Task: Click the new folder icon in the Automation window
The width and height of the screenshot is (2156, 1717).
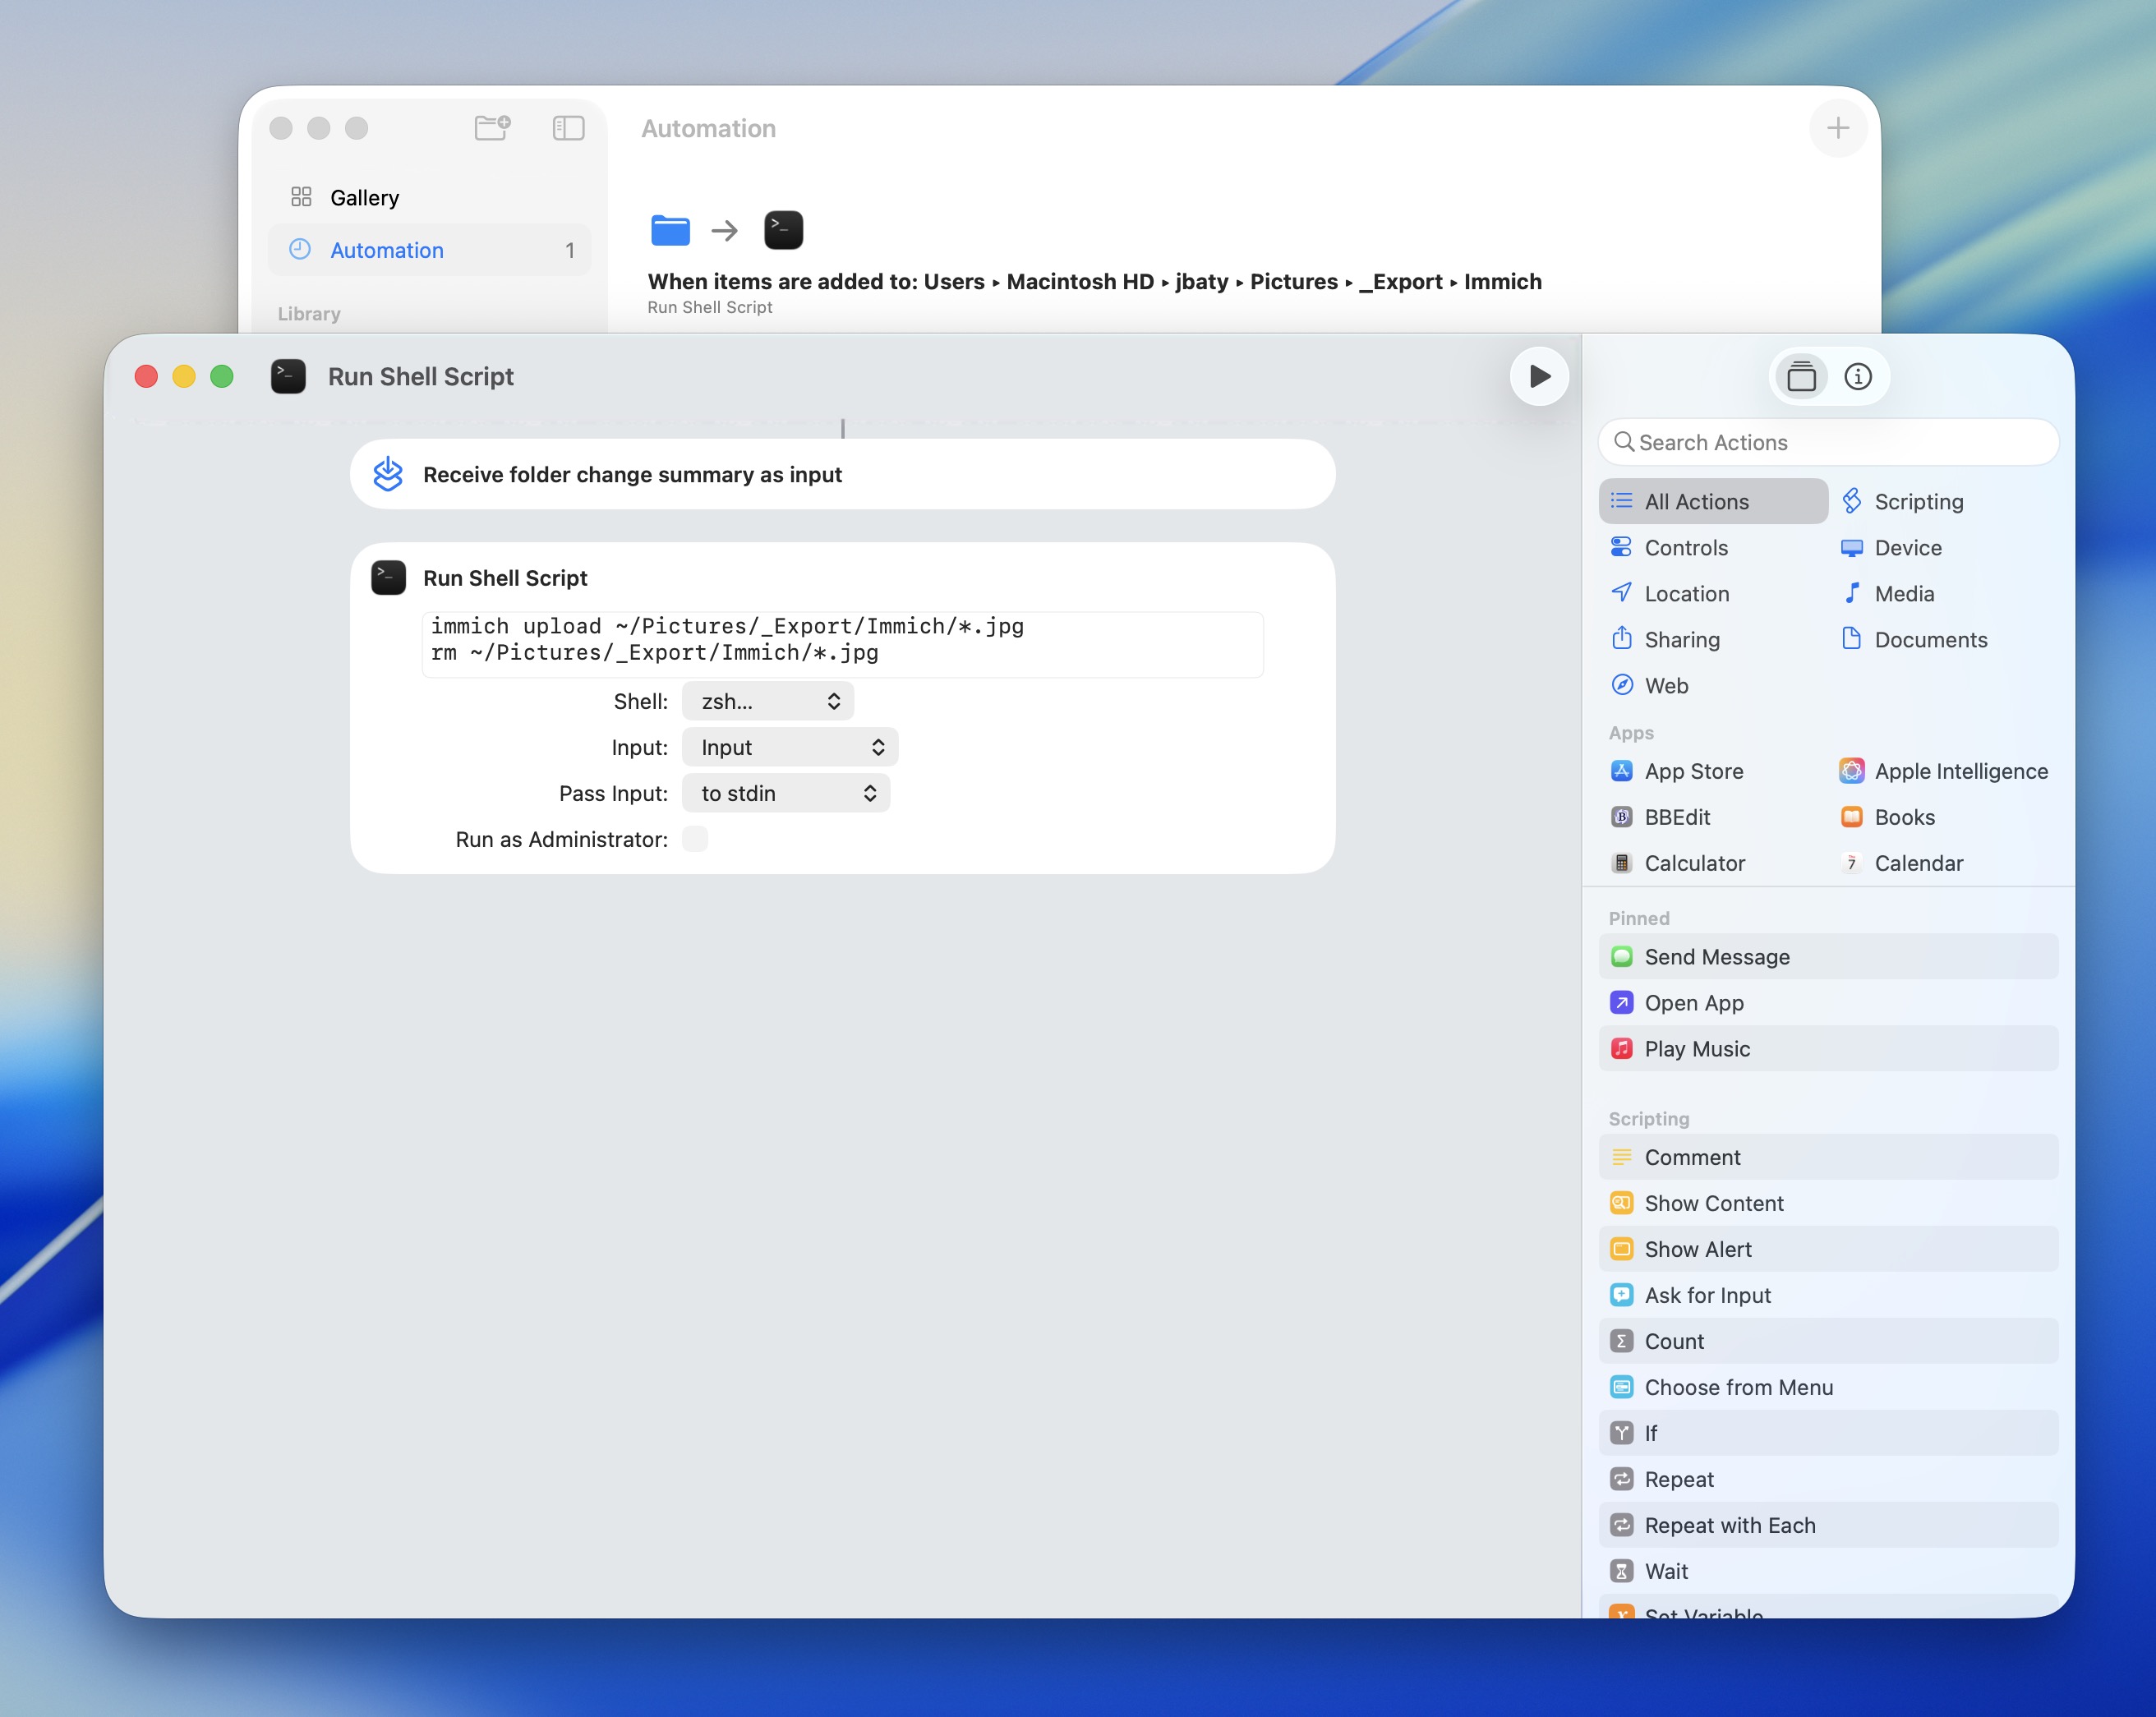Action: pos(492,127)
